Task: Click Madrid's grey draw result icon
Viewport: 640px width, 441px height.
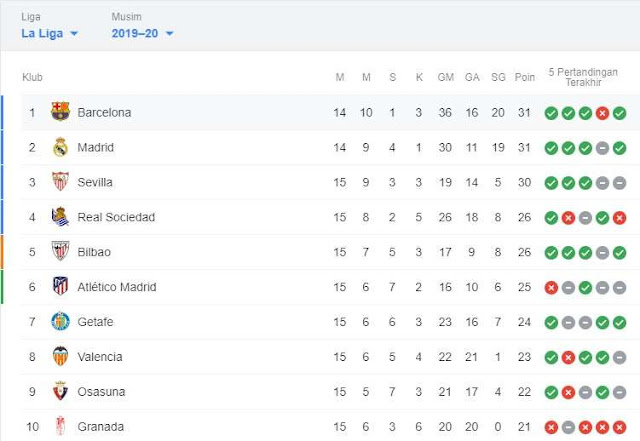Action: [x=602, y=148]
